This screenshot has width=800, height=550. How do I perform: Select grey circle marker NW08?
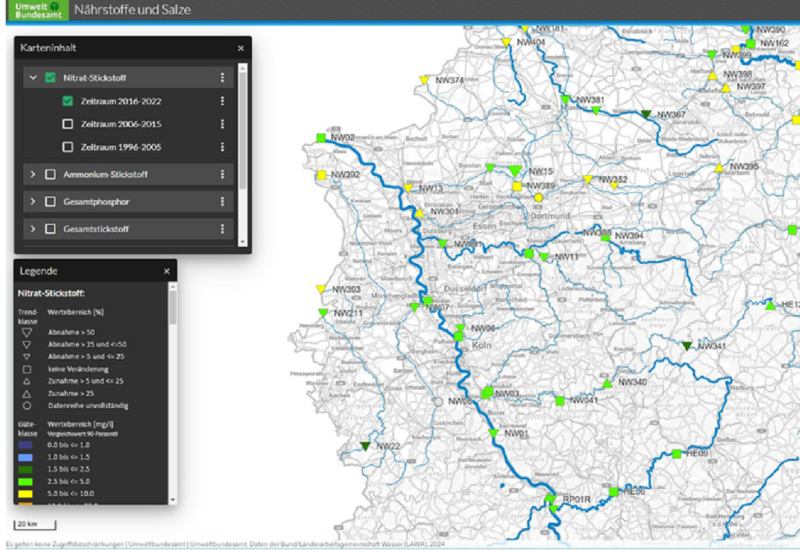click(x=438, y=402)
